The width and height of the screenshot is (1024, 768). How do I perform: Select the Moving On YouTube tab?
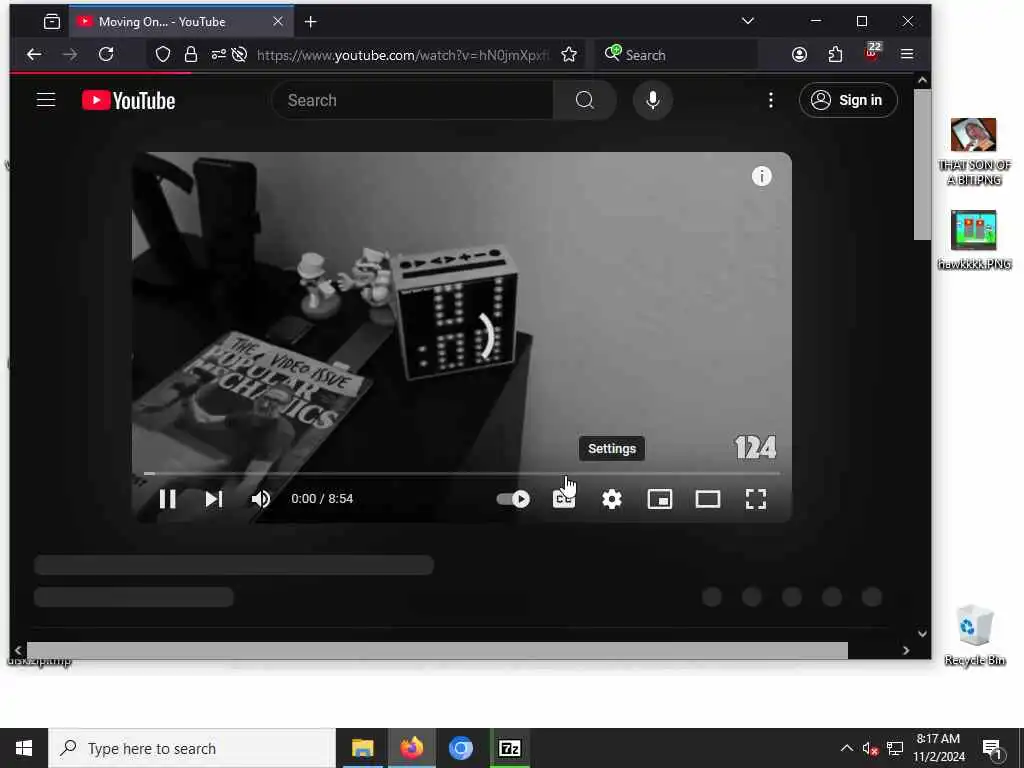coord(181,22)
